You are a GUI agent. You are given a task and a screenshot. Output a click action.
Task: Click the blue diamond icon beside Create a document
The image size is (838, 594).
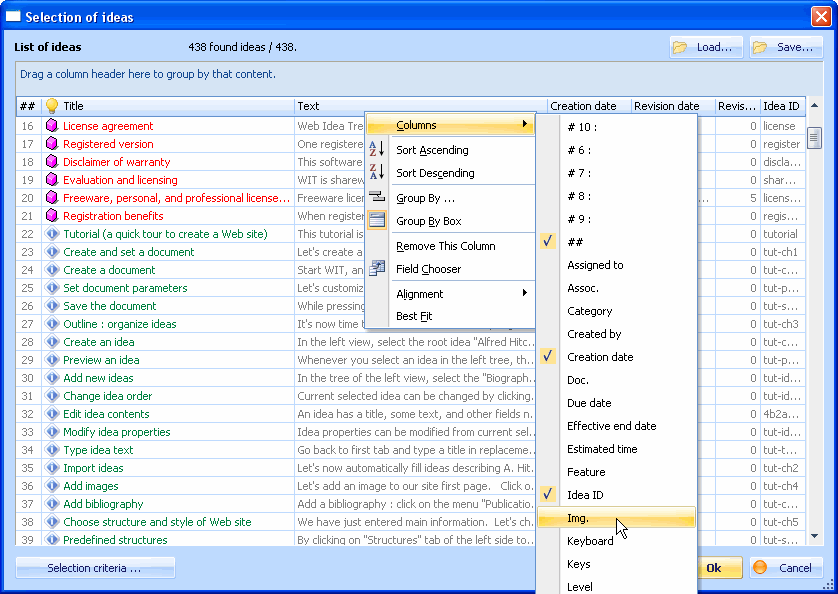pyautogui.click(x=52, y=270)
